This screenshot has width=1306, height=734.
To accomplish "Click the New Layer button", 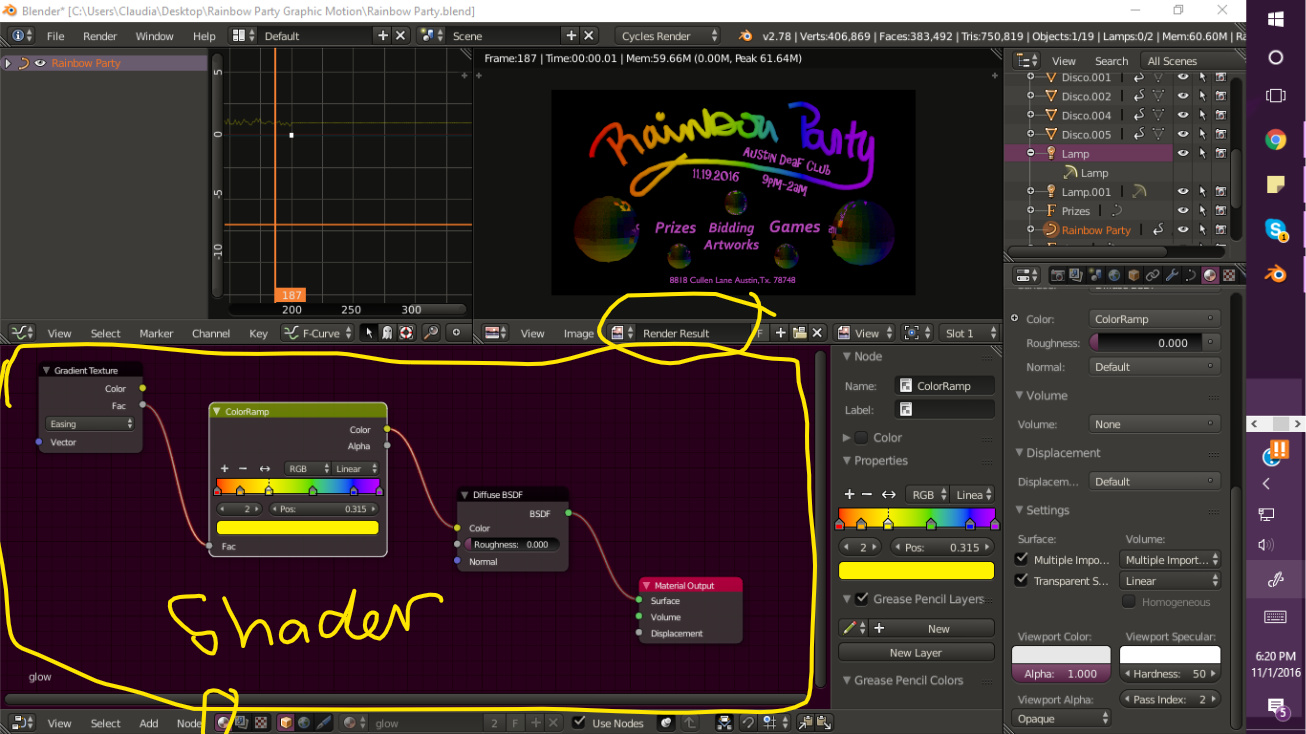I will [916, 652].
